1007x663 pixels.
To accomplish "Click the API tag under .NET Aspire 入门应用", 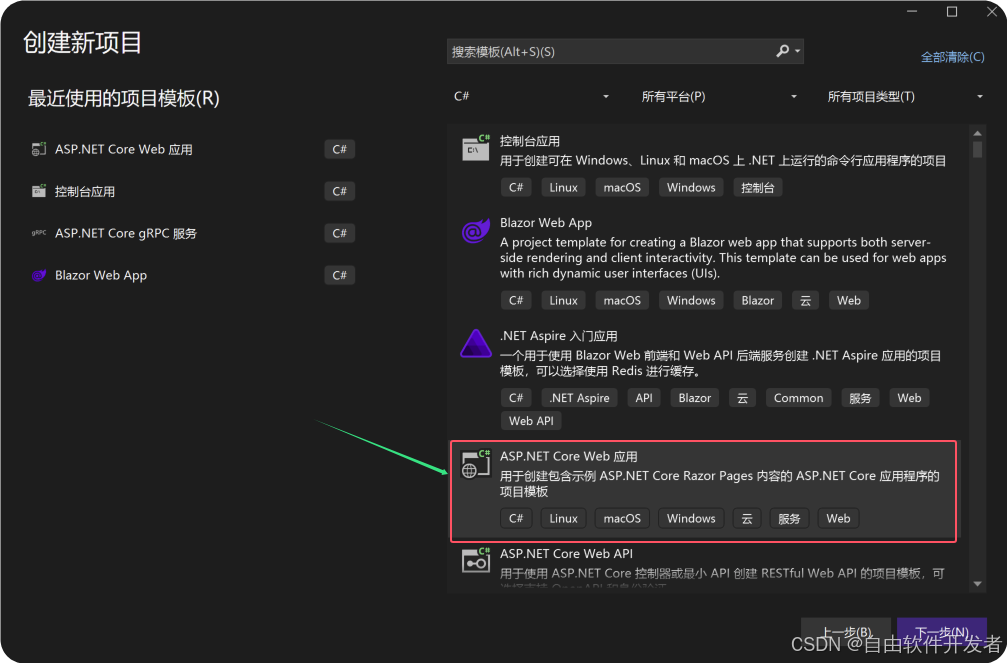I will click(x=644, y=398).
